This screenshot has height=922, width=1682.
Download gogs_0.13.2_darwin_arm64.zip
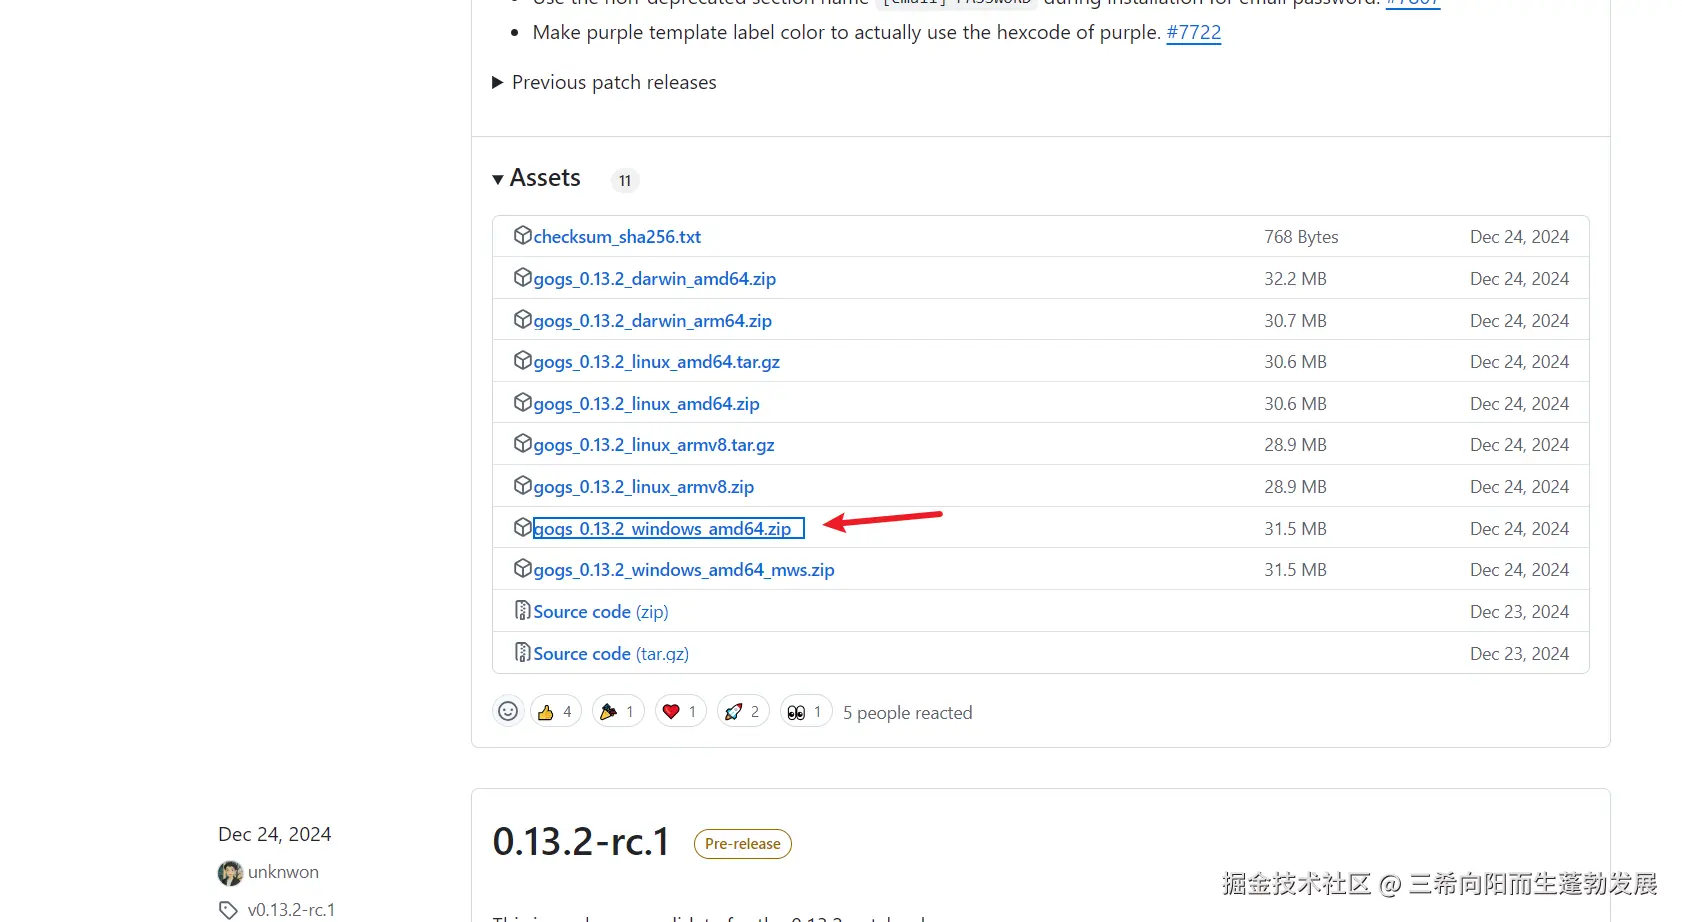click(x=653, y=321)
